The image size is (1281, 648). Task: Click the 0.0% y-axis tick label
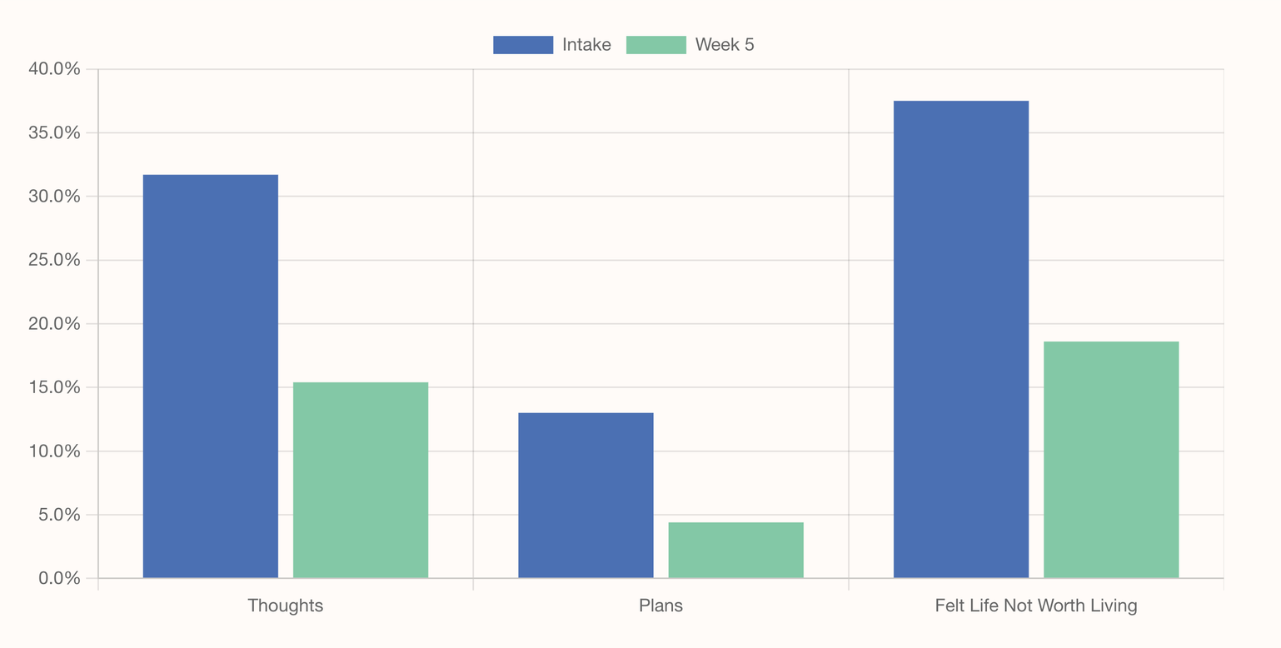pos(58,579)
